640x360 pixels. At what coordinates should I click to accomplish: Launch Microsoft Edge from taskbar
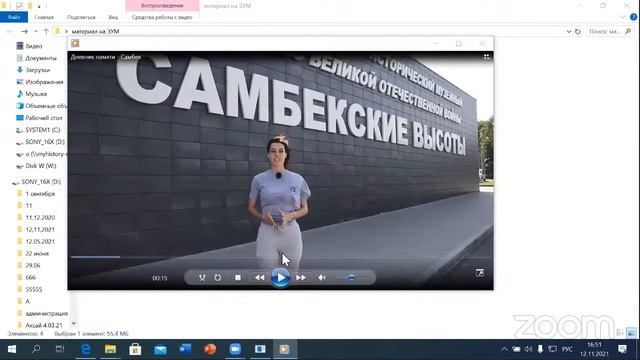(86, 349)
